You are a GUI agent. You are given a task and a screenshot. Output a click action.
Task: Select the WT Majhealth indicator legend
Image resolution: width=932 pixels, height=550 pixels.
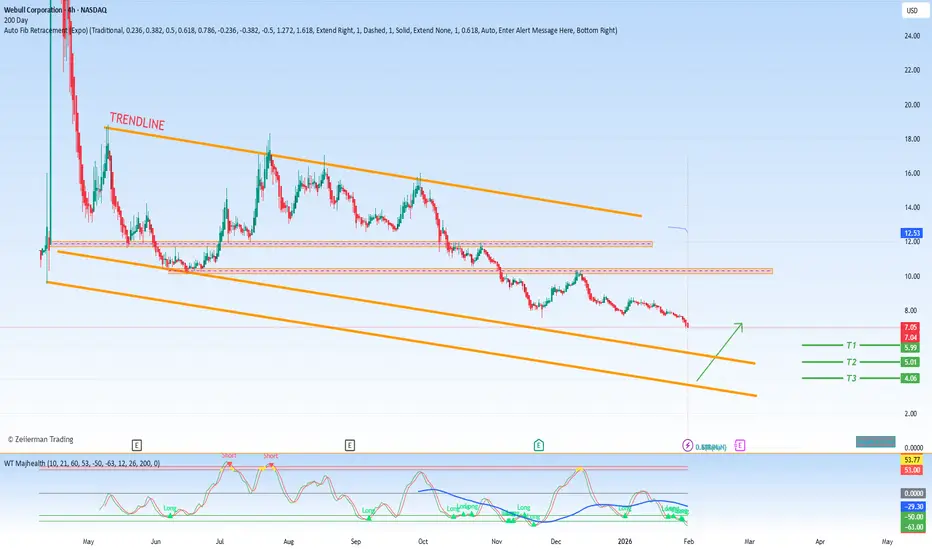pyautogui.click(x=82, y=463)
